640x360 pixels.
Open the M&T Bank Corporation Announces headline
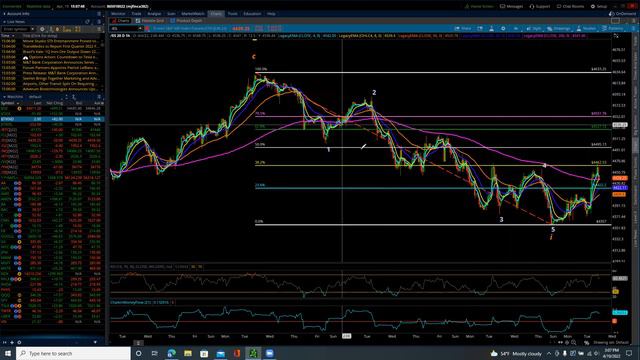click(60, 62)
